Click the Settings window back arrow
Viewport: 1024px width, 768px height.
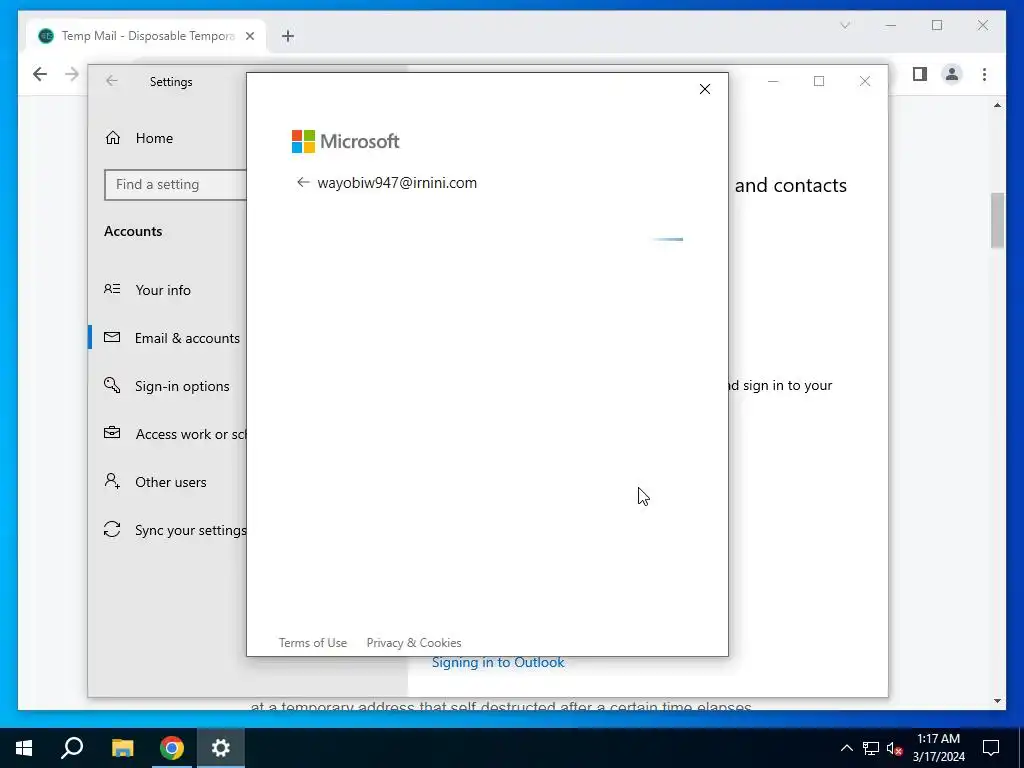tap(112, 81)
